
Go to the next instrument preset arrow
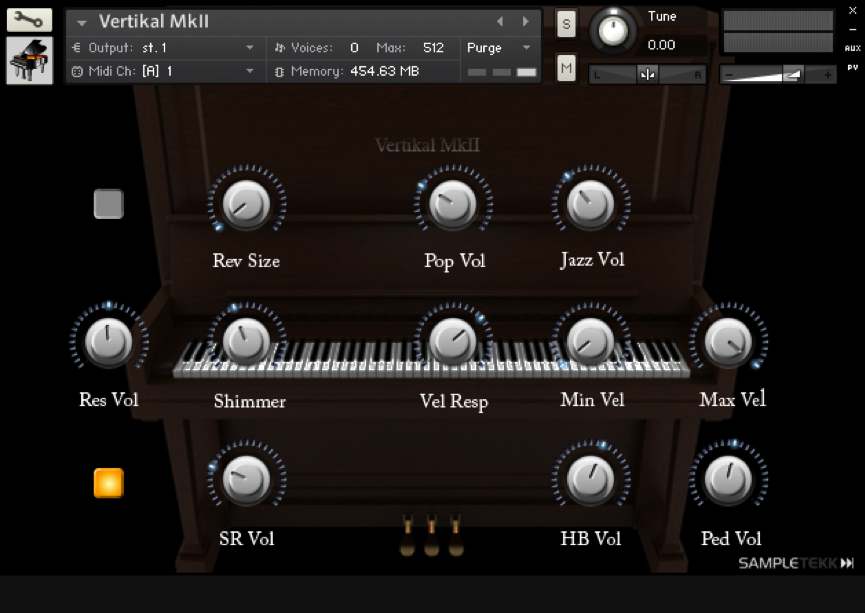(525, 22)
